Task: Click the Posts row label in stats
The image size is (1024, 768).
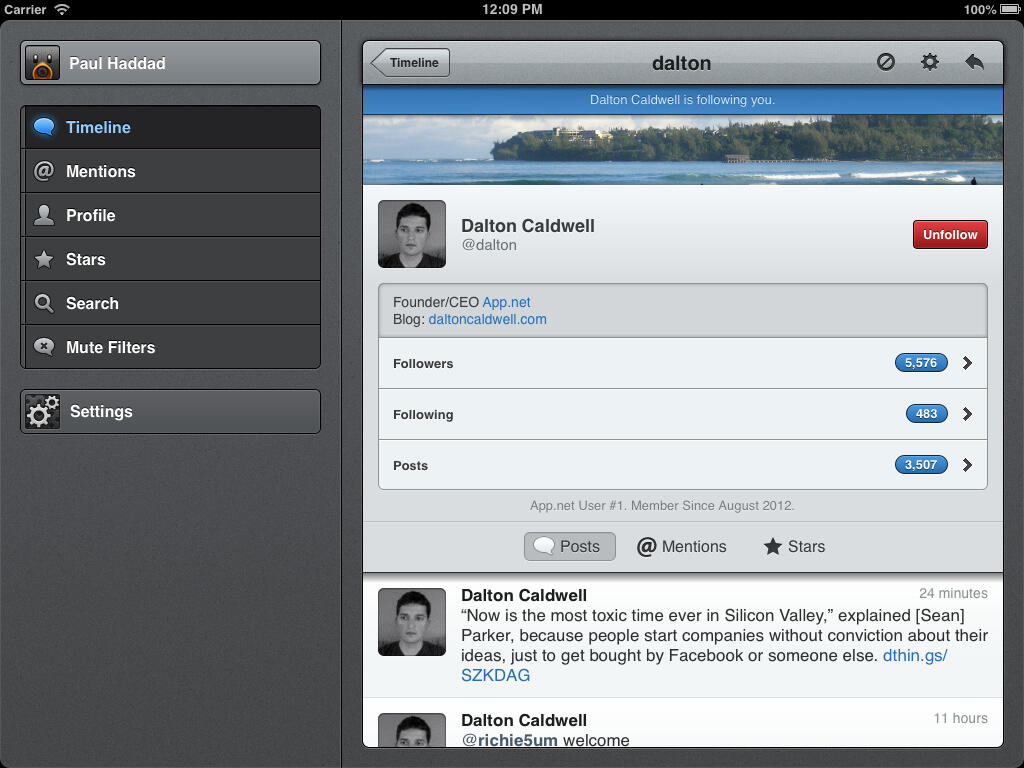Action: pos(410,466)
